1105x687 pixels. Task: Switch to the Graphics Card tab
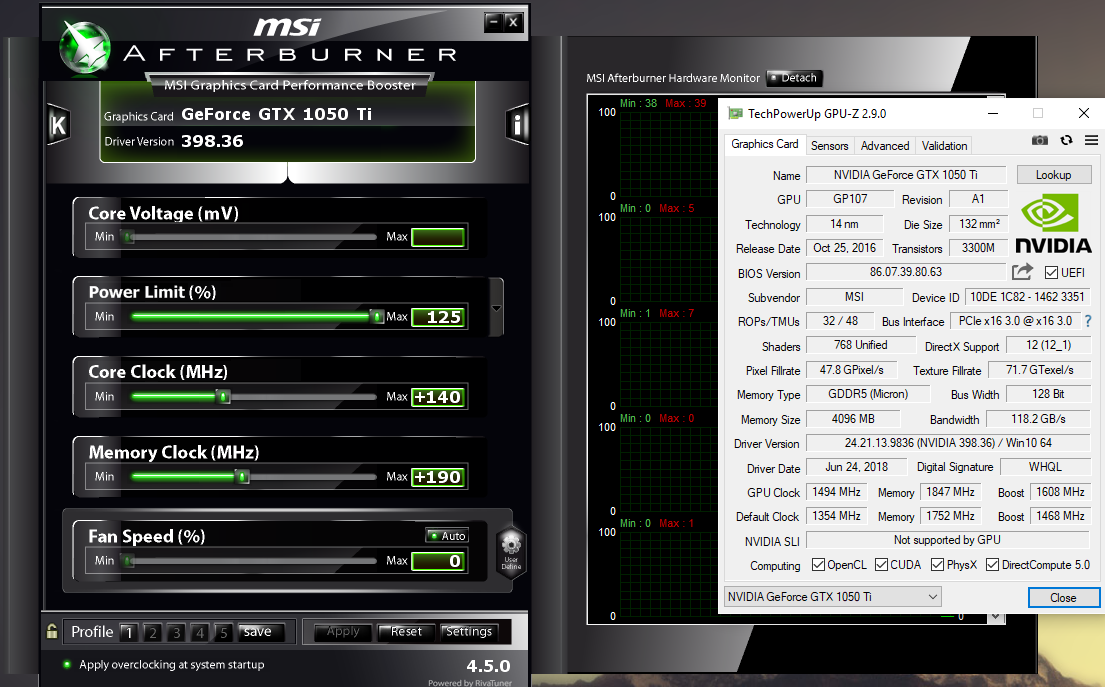[x=765, y=144]
